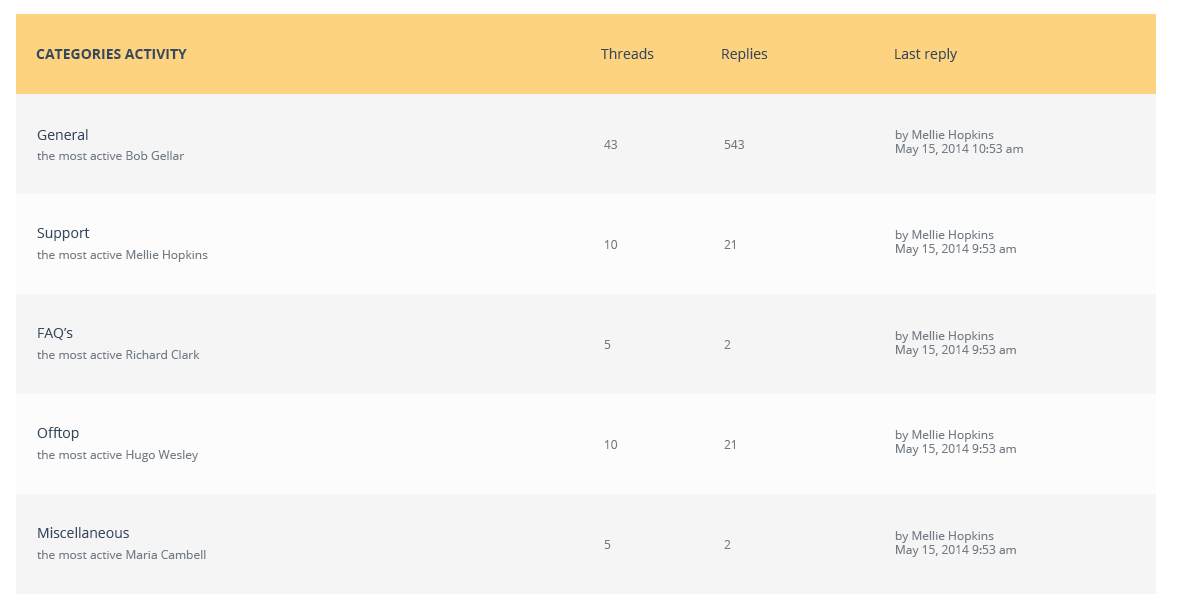
Task: Open the General category
Action: click(62, 135)
